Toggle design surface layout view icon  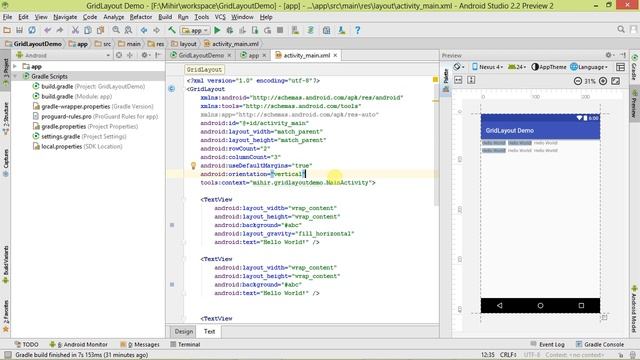[620, 67]
